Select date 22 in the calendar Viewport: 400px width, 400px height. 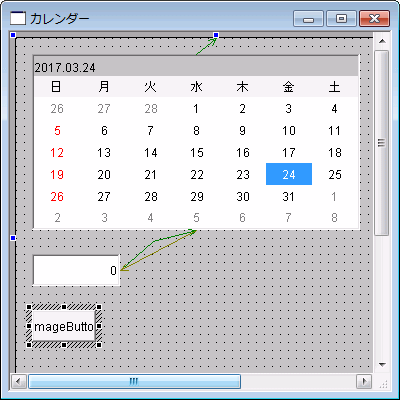197,174
